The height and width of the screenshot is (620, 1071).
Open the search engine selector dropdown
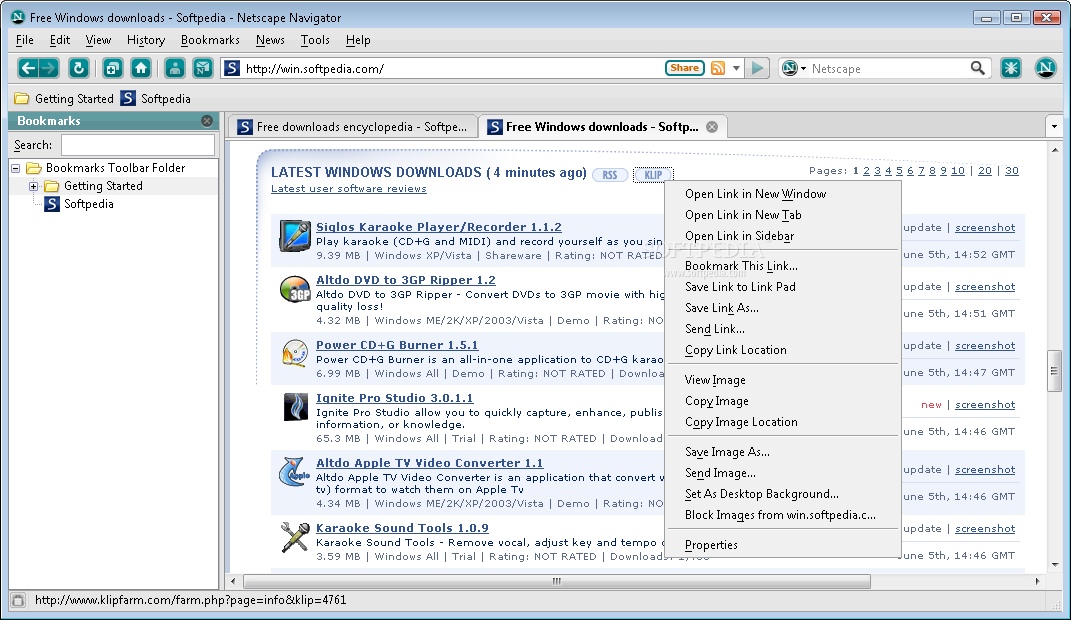[794, 68]
